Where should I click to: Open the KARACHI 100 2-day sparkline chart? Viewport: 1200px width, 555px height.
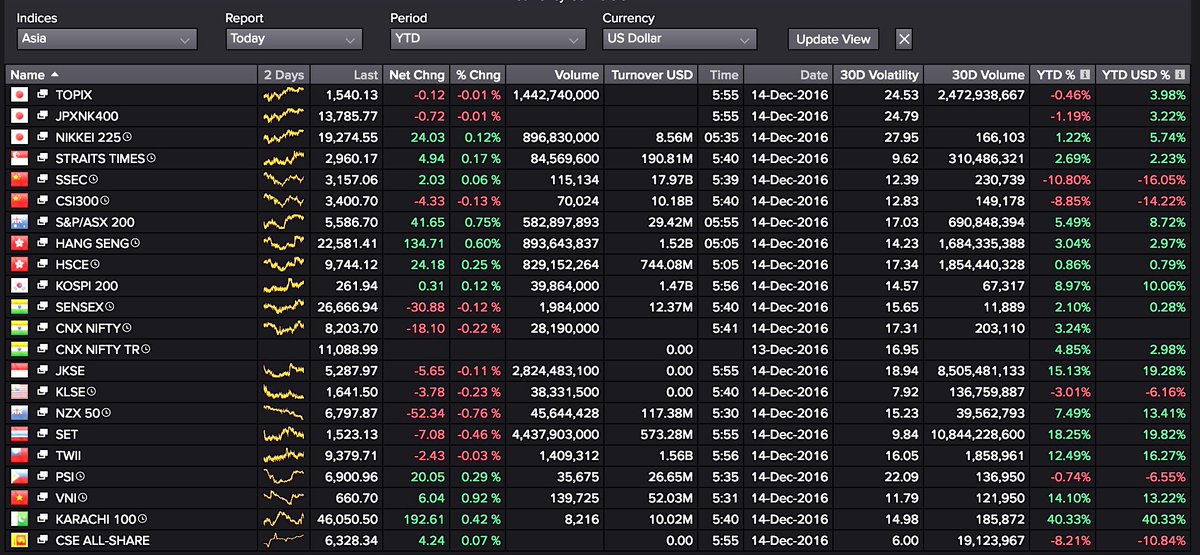[283, 519]
